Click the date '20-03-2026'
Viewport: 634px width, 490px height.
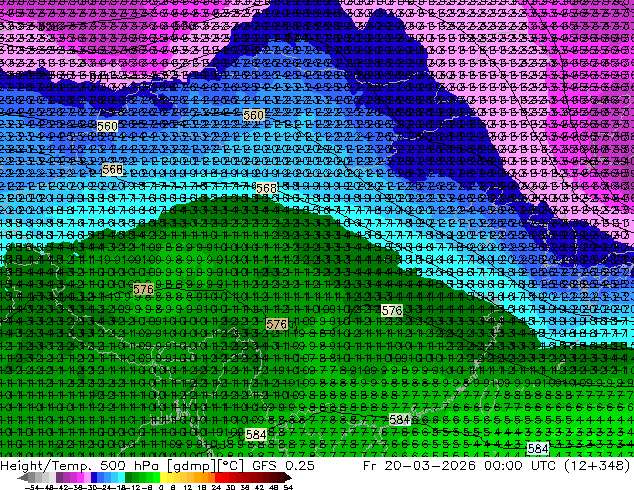(x=430, y=465)
